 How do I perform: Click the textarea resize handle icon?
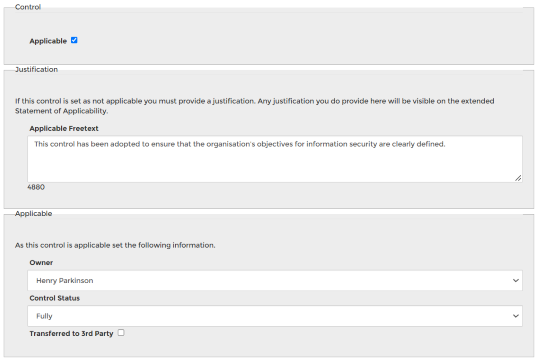coord(518,178)
